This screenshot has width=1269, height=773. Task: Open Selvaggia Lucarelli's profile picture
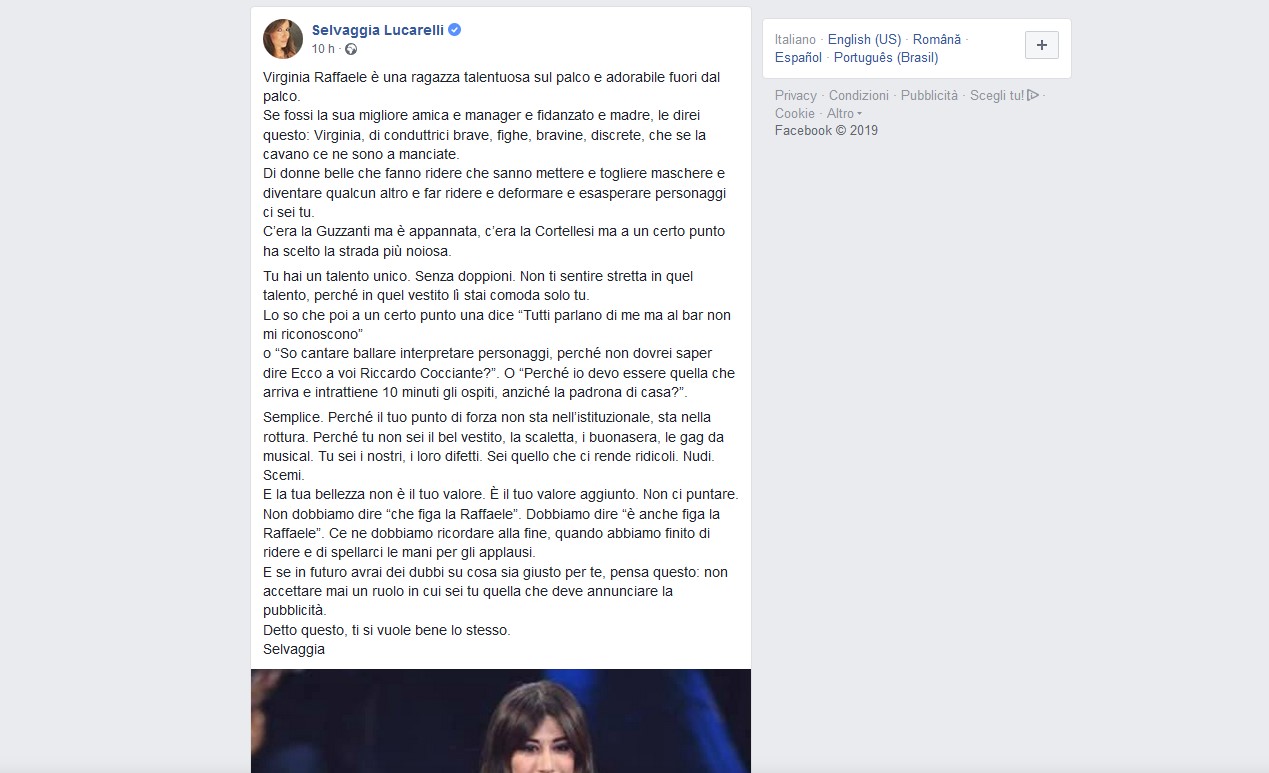point(283,39)
